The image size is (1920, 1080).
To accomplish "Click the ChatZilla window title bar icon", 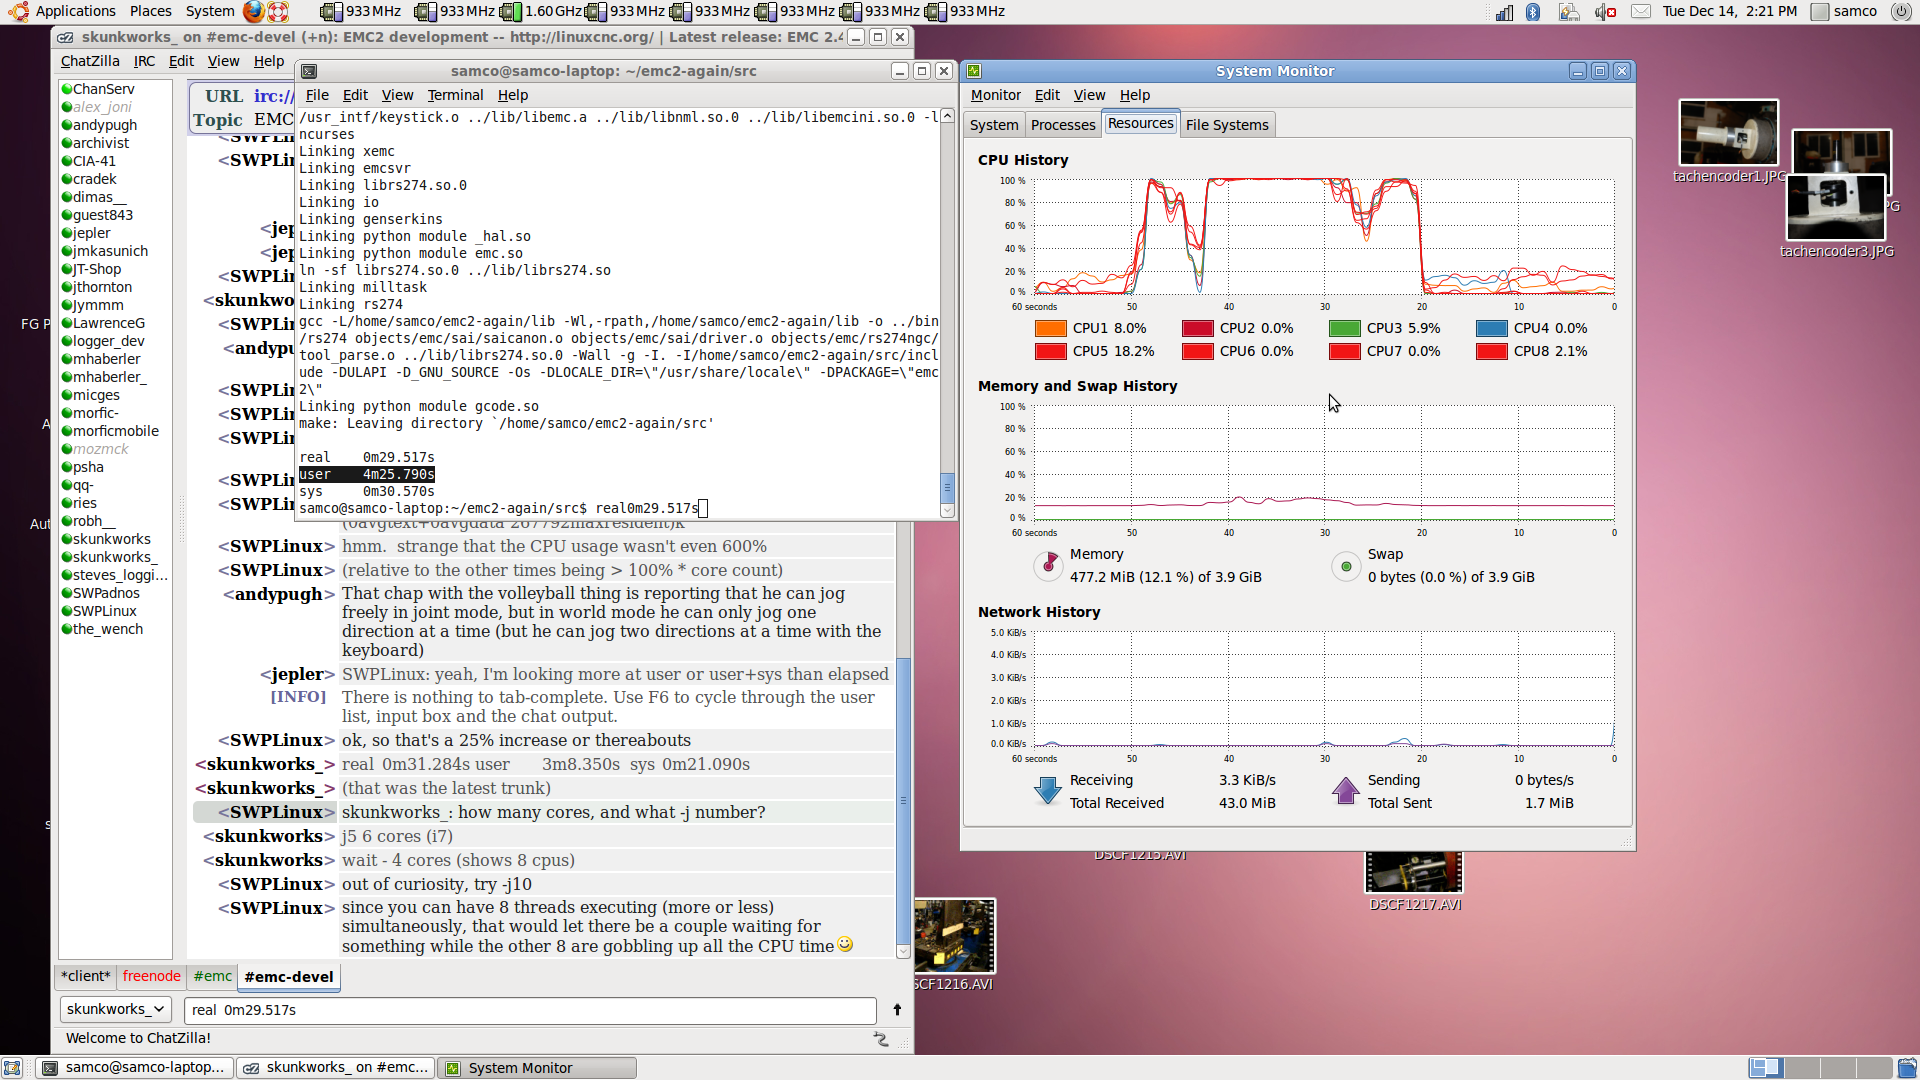I will pos(65,37).
